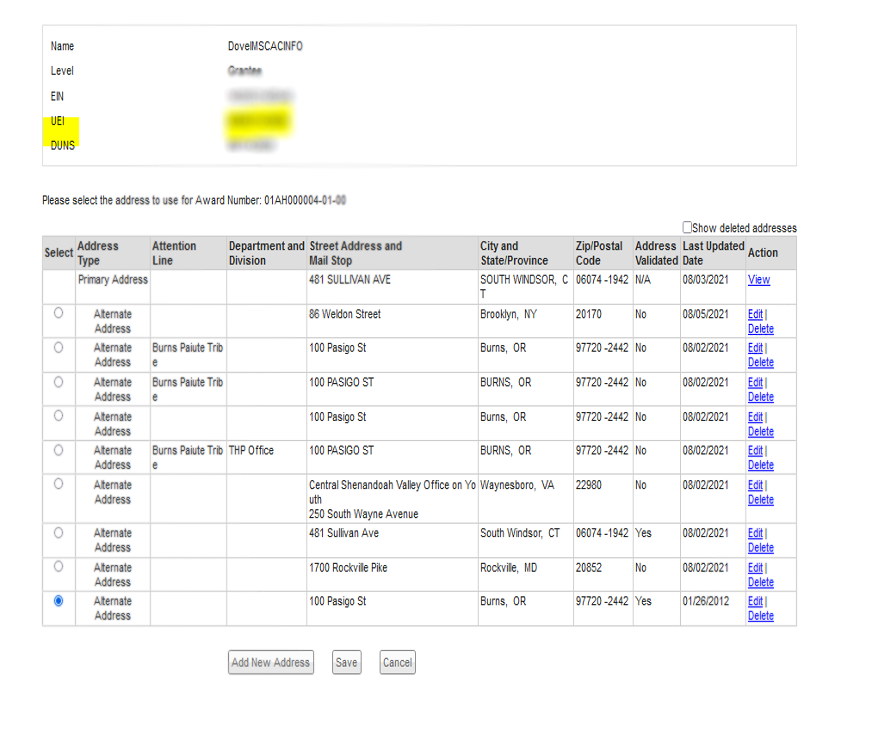Click the selected 01/26/2012 address radio

click(58, 600)
